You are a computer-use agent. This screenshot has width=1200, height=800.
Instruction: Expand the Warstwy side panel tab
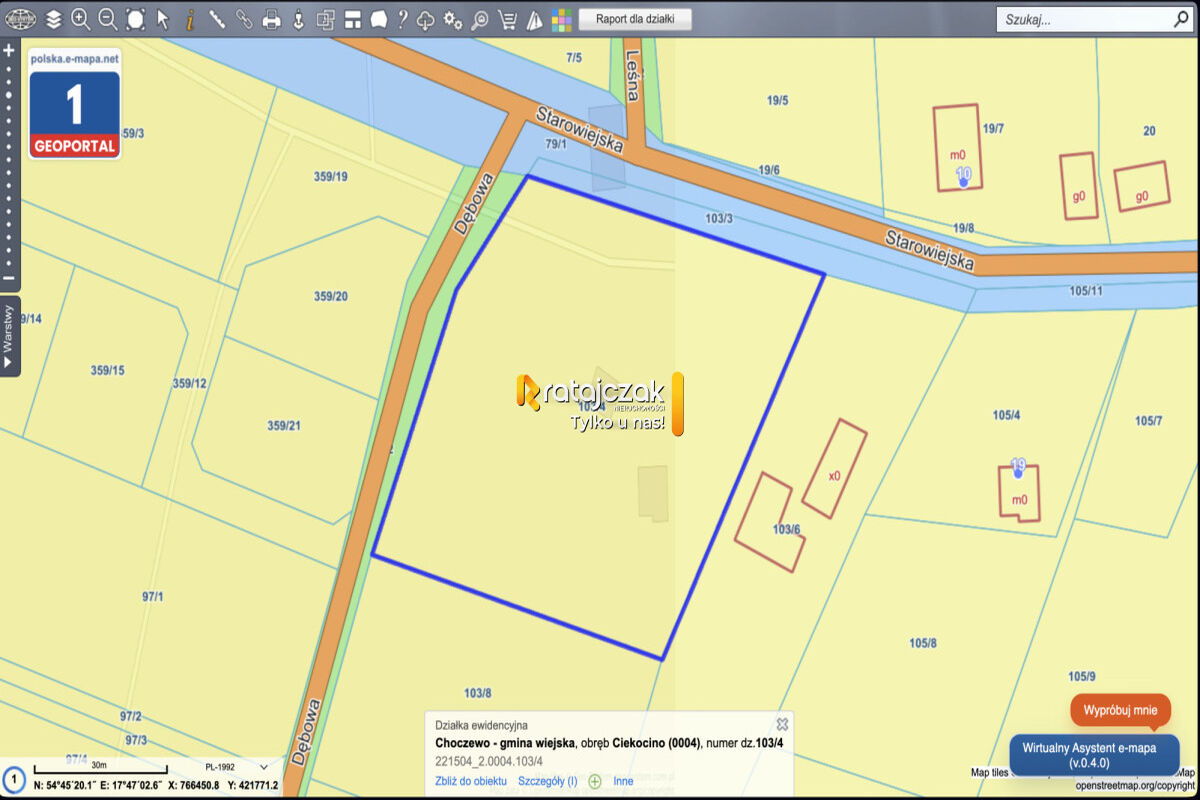click(9, 336)
